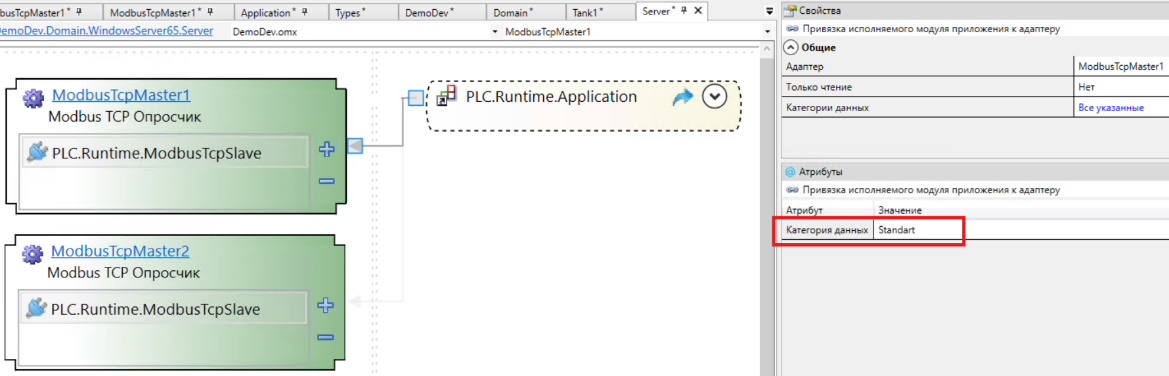Click the Атрибуты panel title

click(x=821, y=172)
